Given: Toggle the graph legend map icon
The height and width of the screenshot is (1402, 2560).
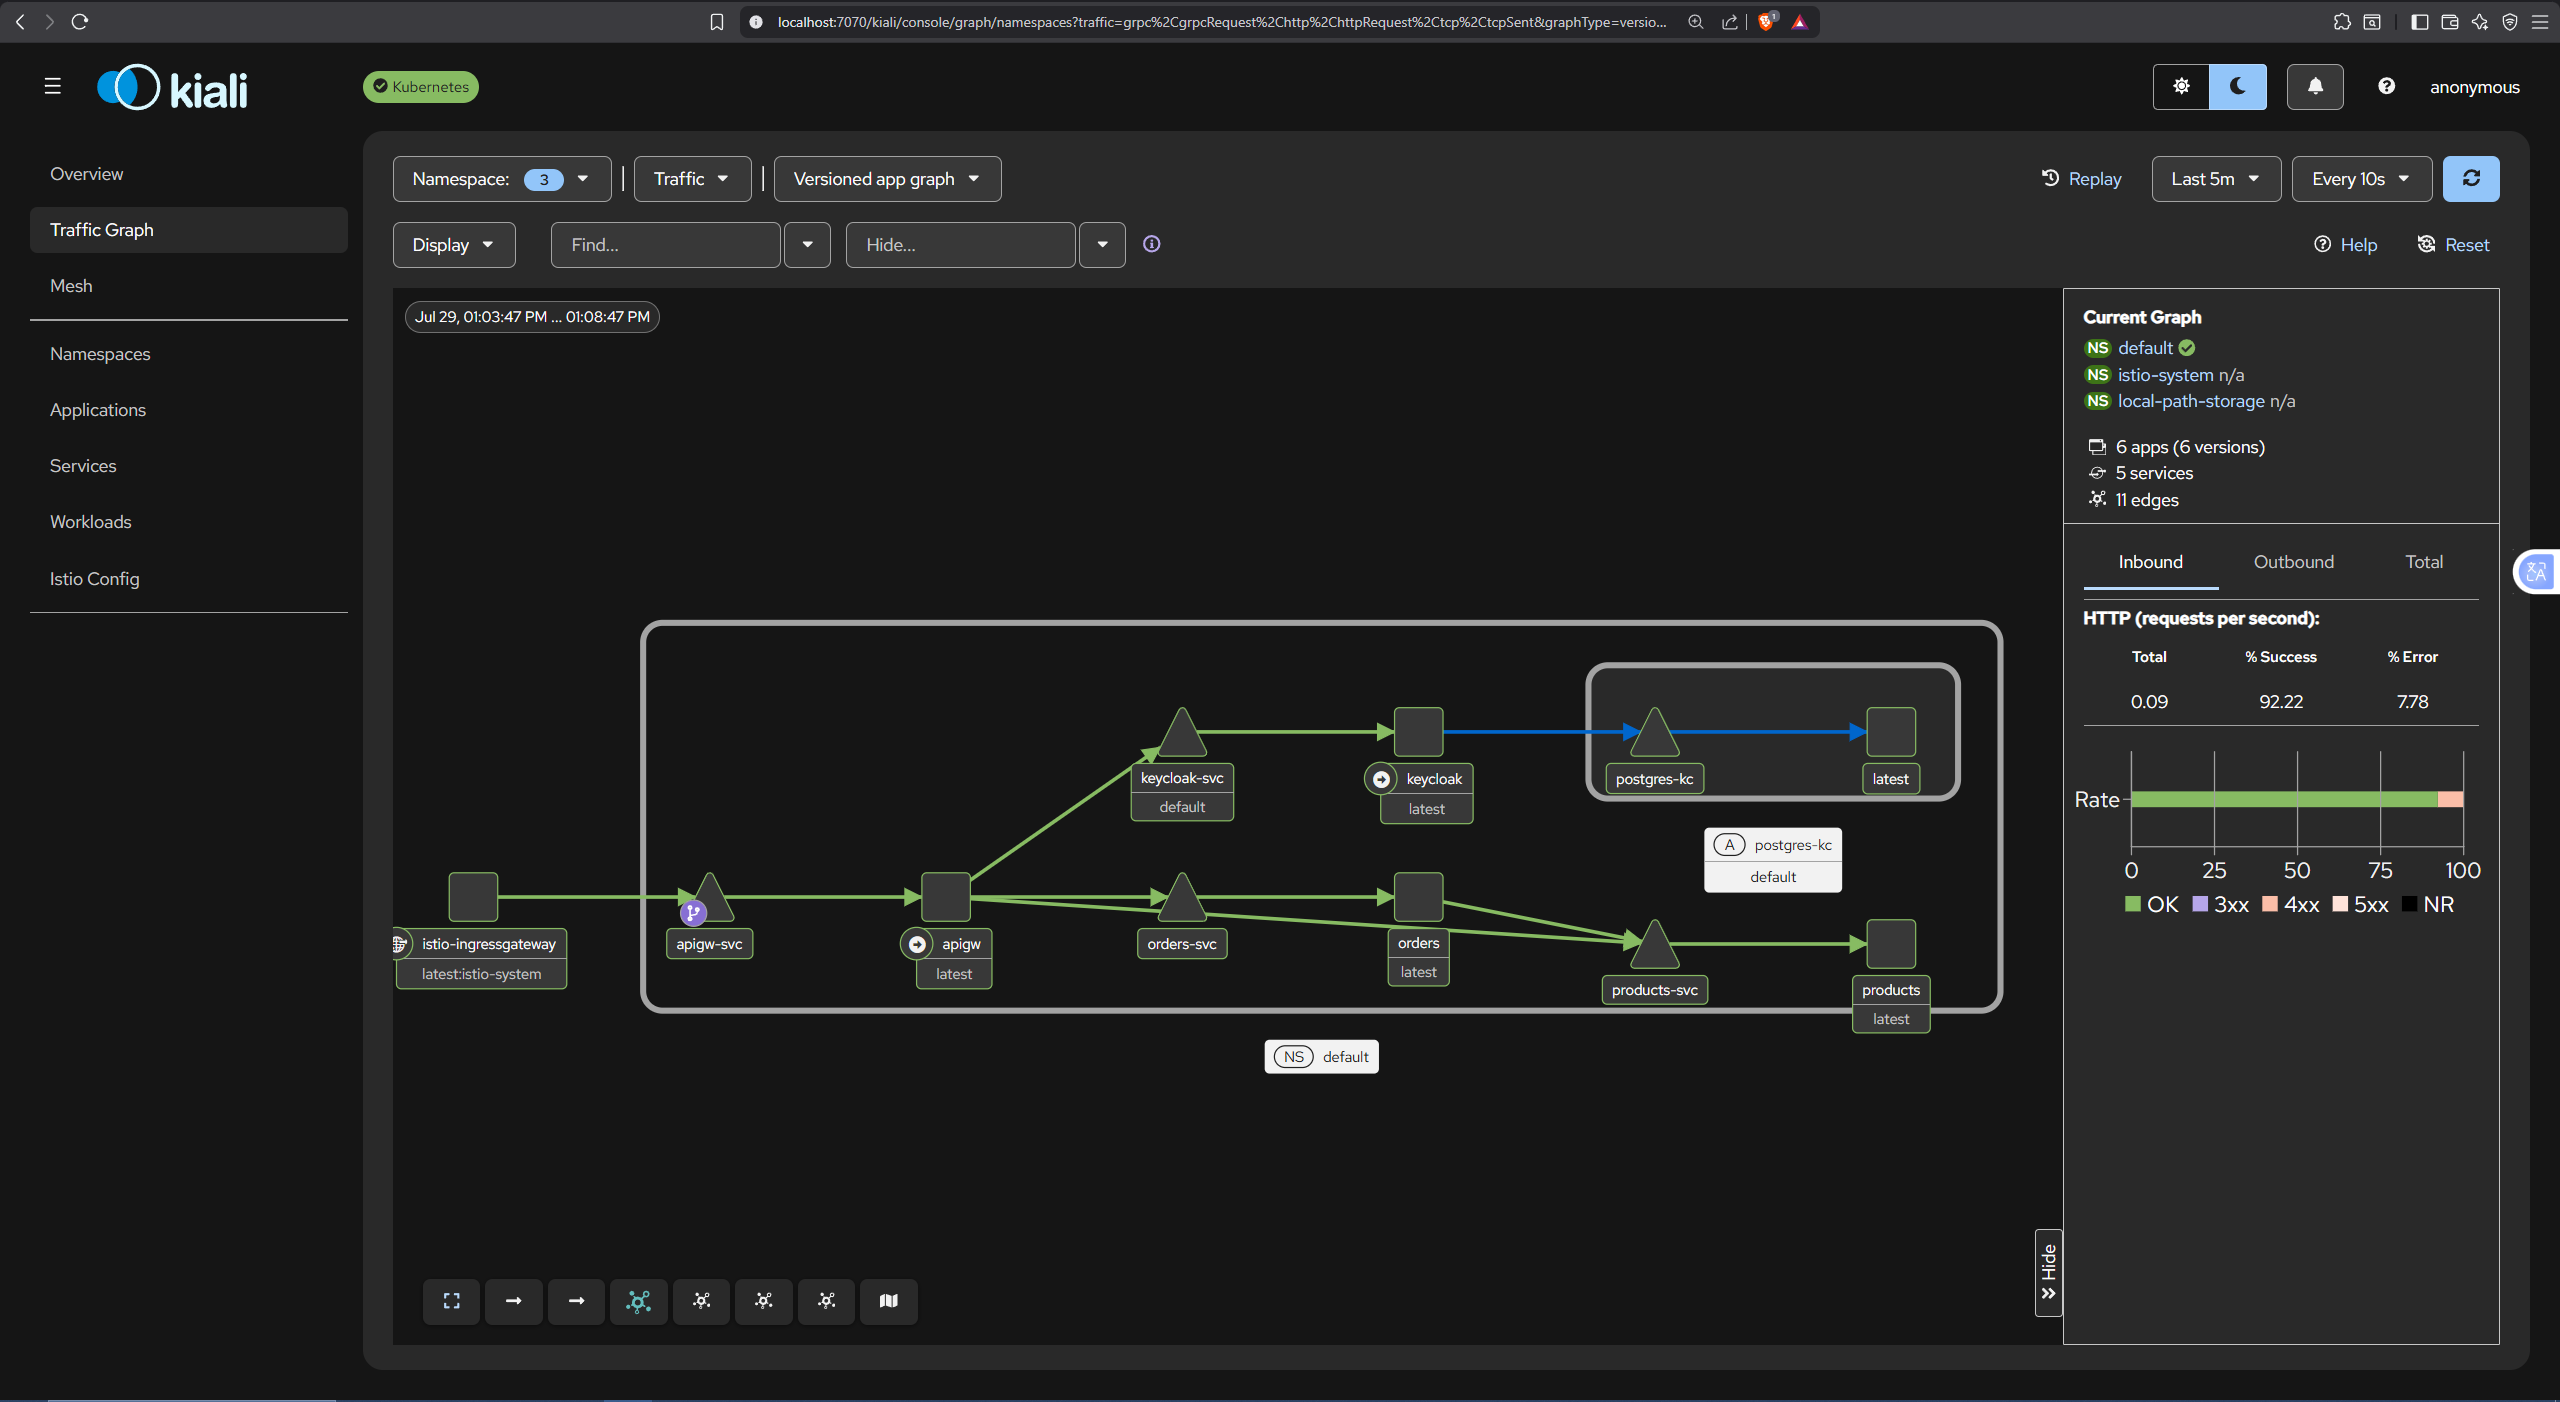Looking at the screenshot, I should (888, 1301).
